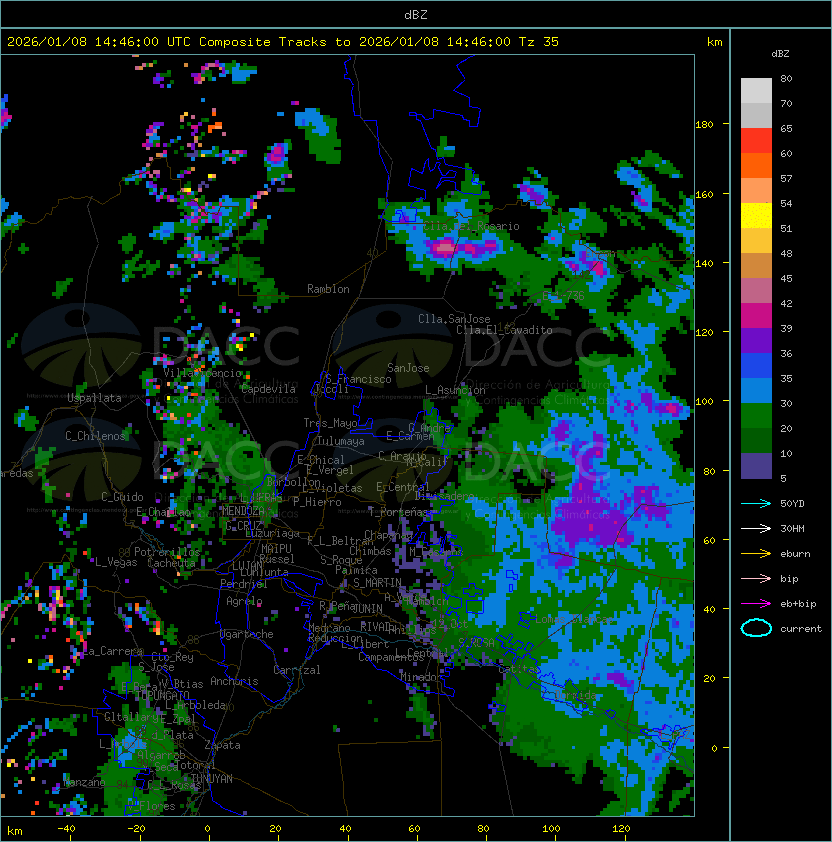The height and width of the screenshot is (842, 832).
Task: Click the 'Clla.El_Cavadito' place label
Action: 504,330
